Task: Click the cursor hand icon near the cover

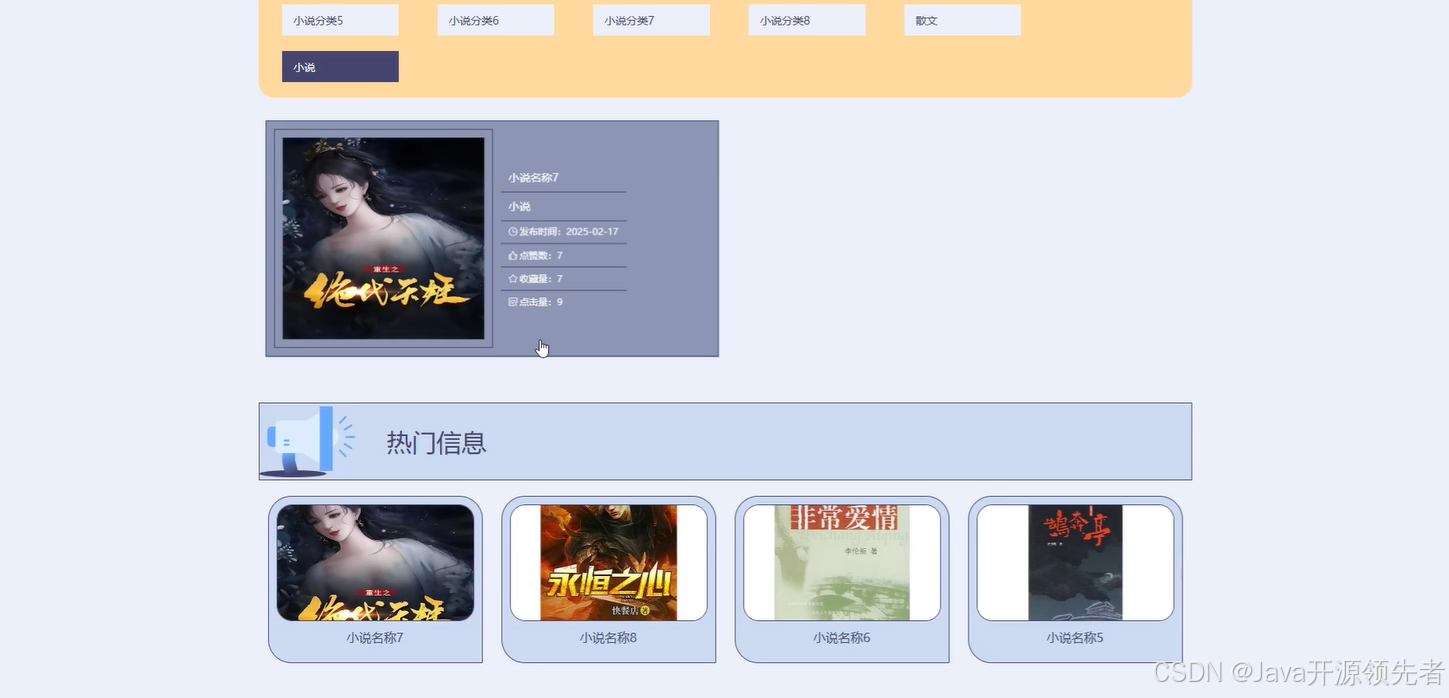Action: coord(542,347)
